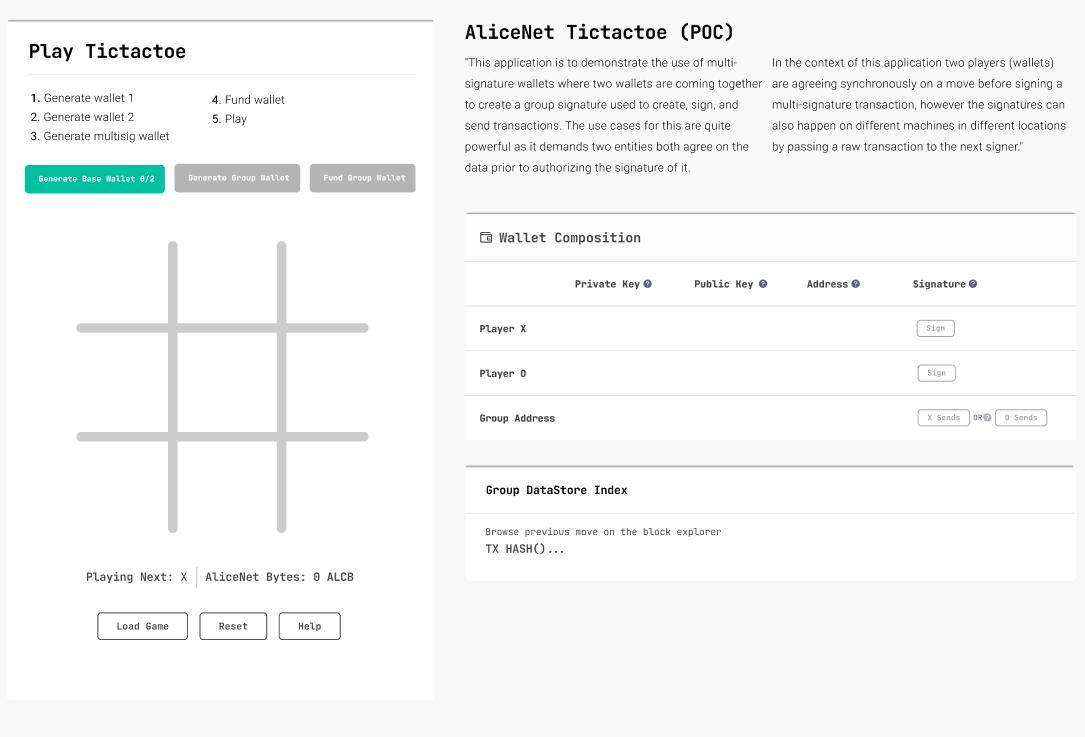Open the Private Key help tooltip
Screen dimensions: 1085x737
point(648,283)
